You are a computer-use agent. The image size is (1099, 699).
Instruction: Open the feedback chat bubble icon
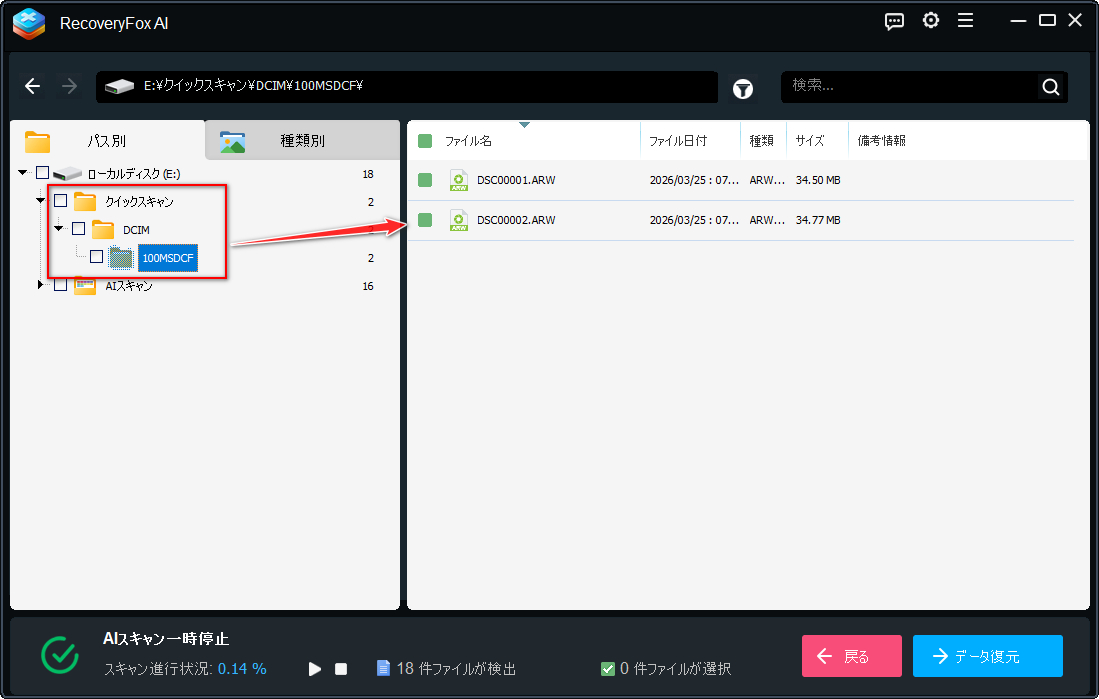[x=894, y=22]
